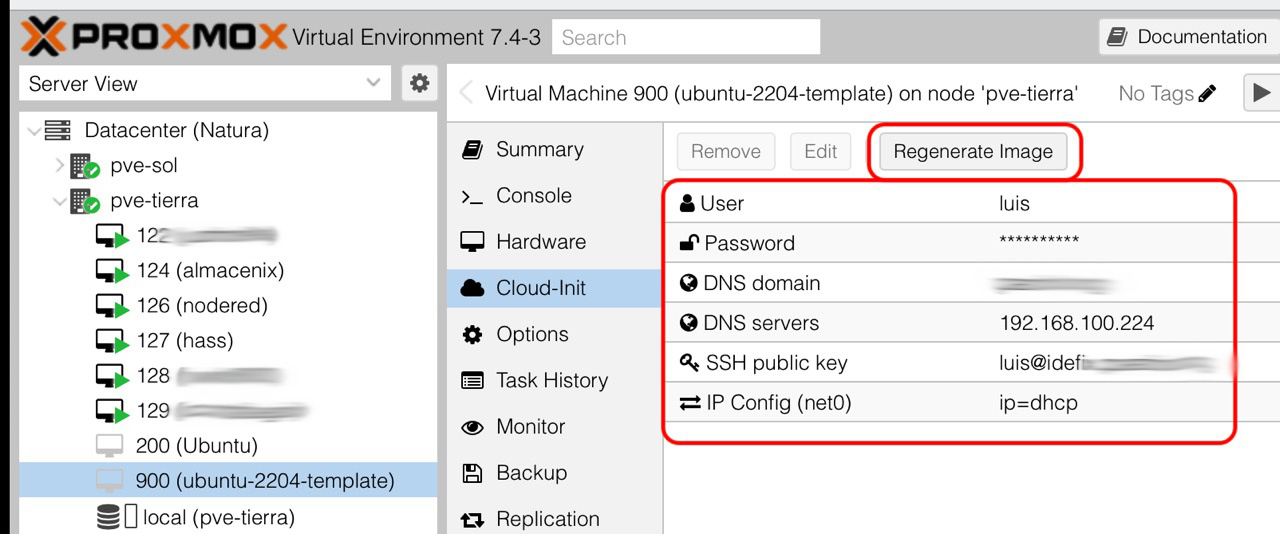
Task: Open the Replication tab
Action: click(548, 519)
